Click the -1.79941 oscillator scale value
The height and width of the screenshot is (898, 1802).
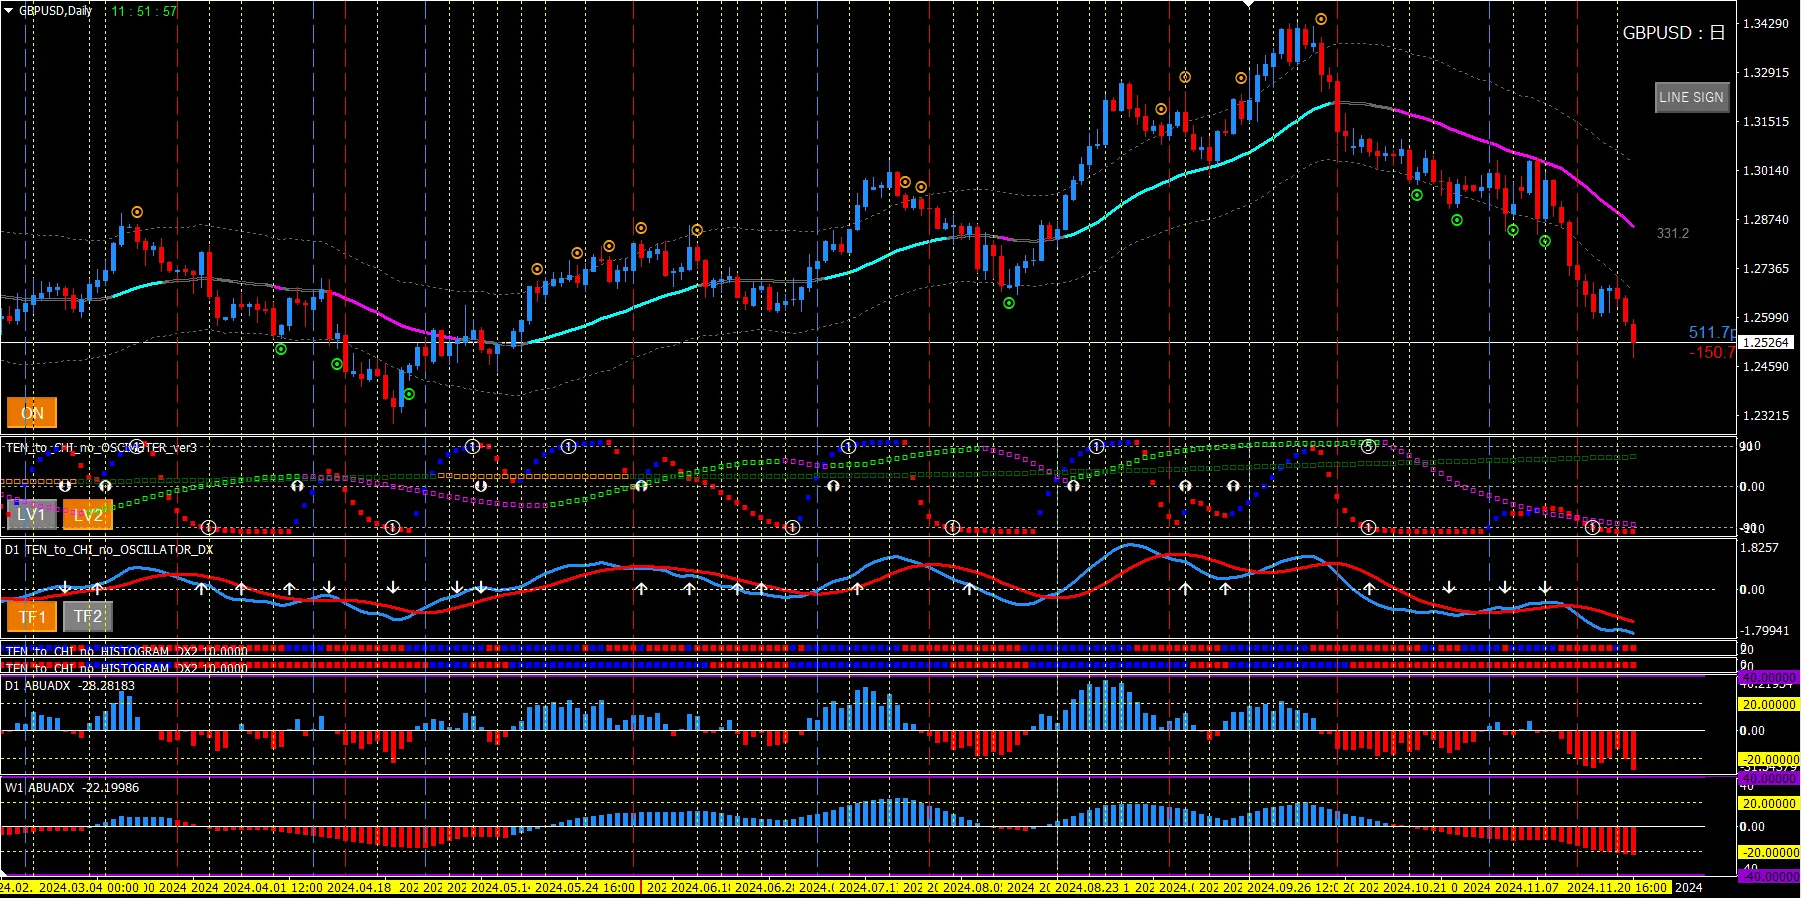1765,630
